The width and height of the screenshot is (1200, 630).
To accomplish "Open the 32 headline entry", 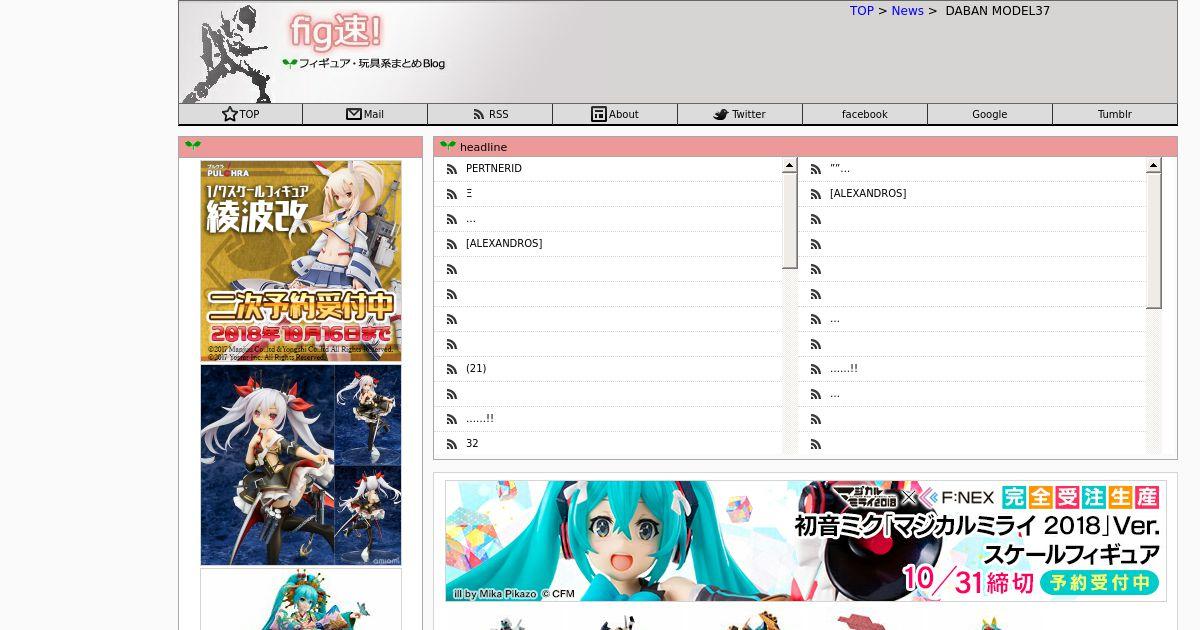I will pyautogui.click(x=472, y=444).
